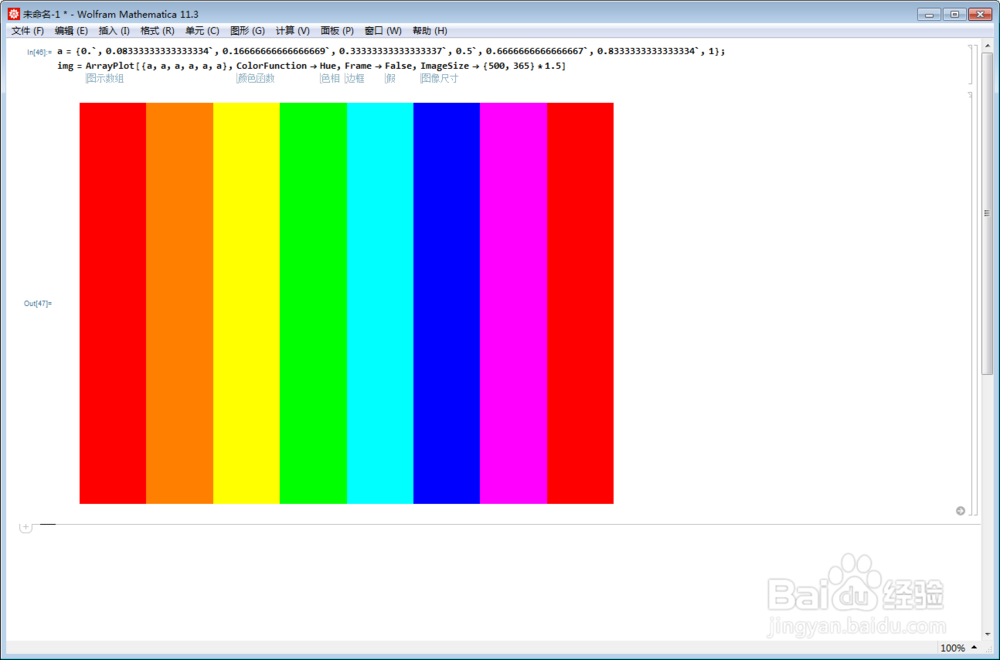Click the green stripe in the plot
Viewport: 1000px width, 660px height.
(x=313, y=303)
